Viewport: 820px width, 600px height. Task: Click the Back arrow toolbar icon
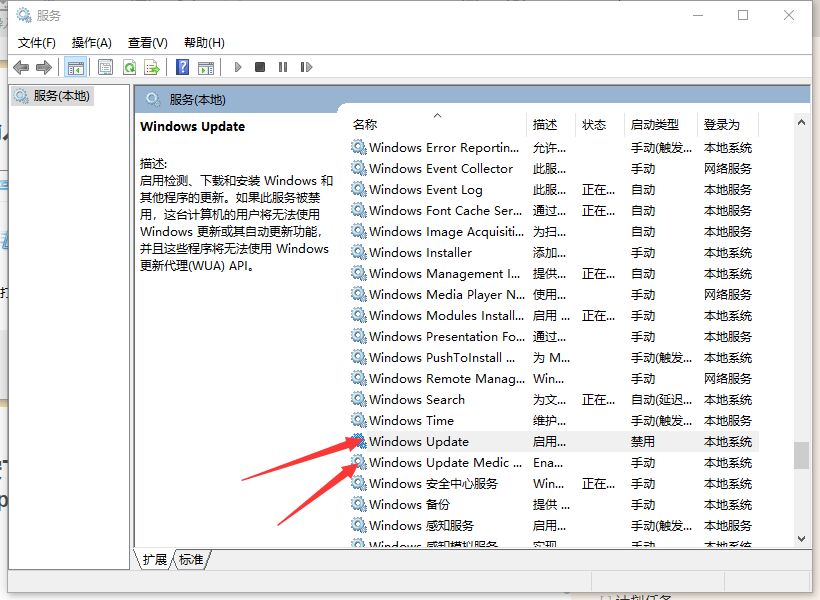tap(21, 67)
